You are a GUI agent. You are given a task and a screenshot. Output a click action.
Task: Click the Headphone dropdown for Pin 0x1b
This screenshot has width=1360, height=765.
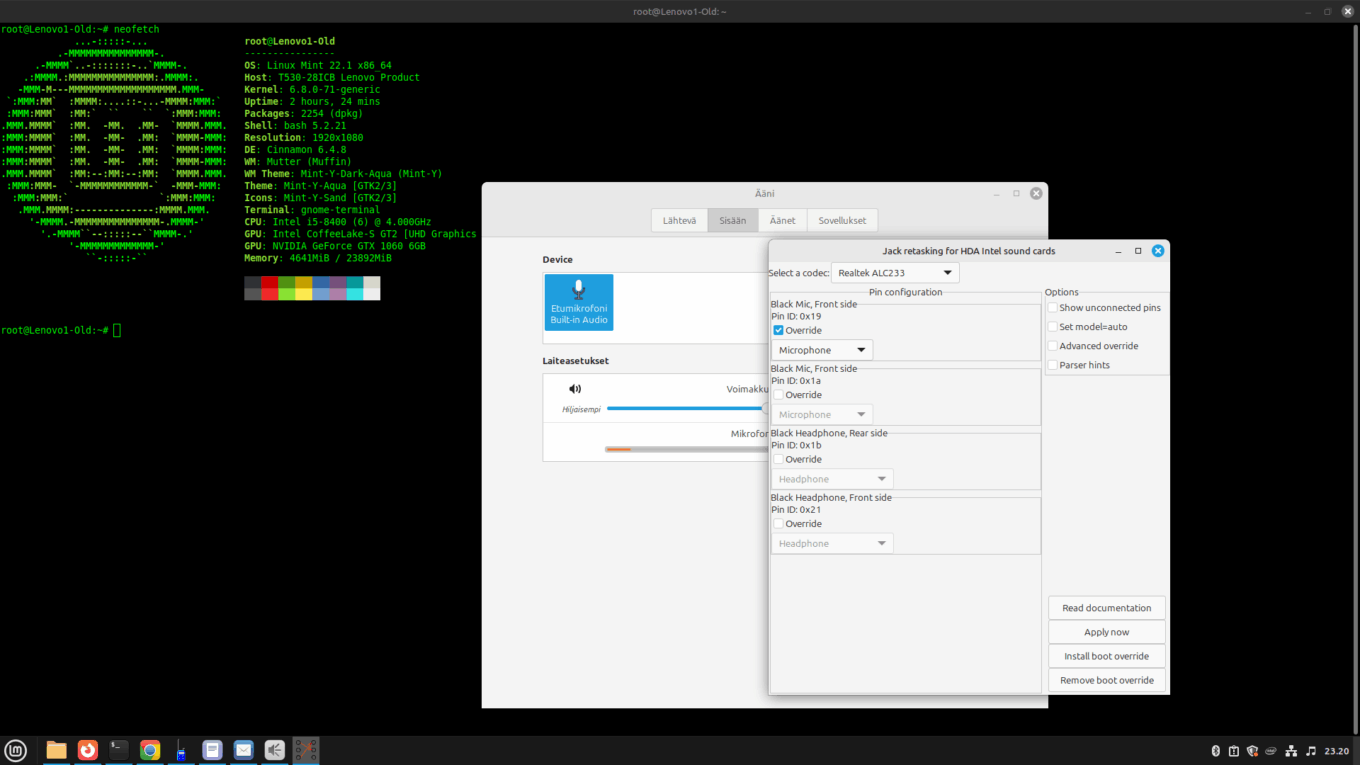(x=832, y=479)
